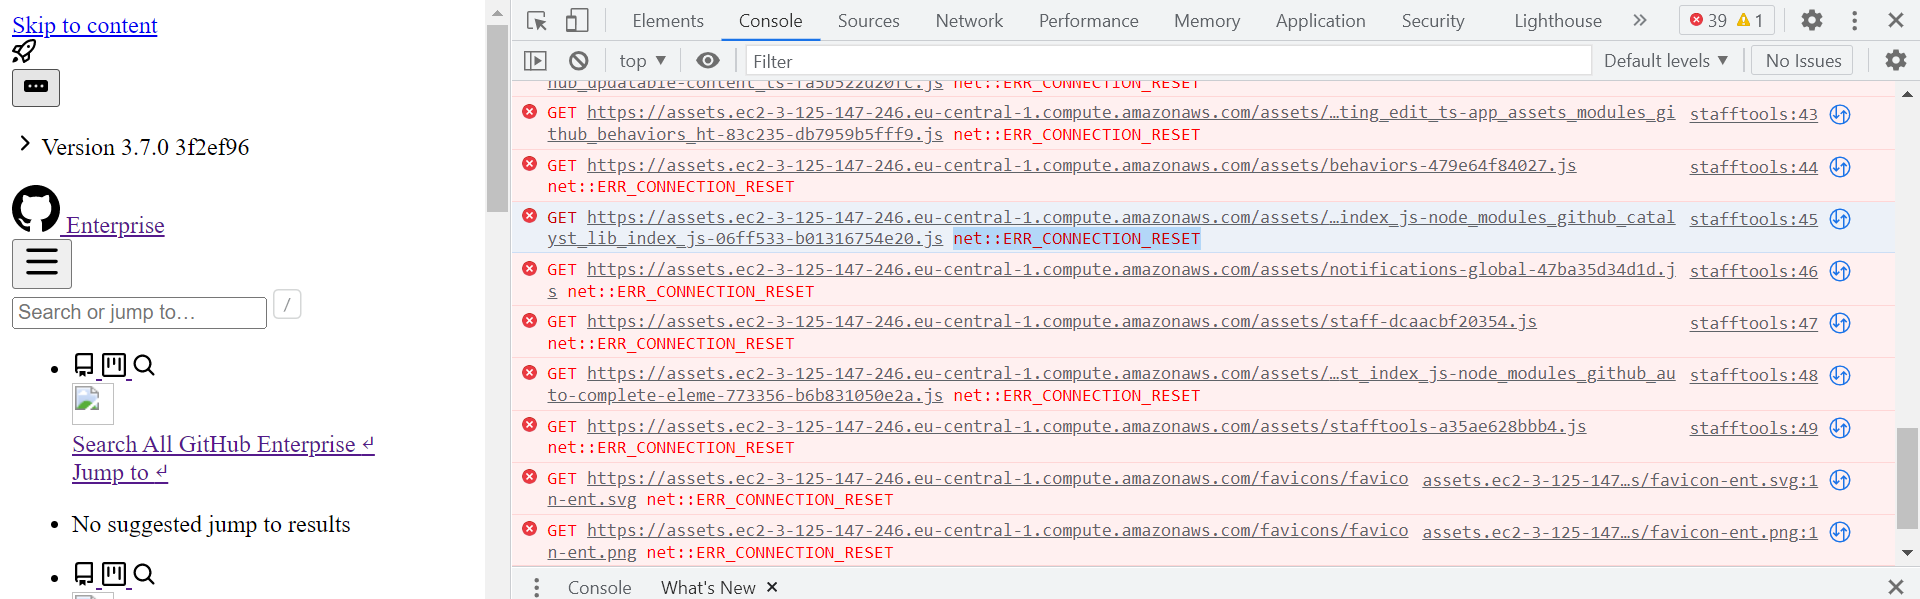Create a live expression with the eye icon
The width and height of the screenshot is (1920, 599).
coord(708,60)
